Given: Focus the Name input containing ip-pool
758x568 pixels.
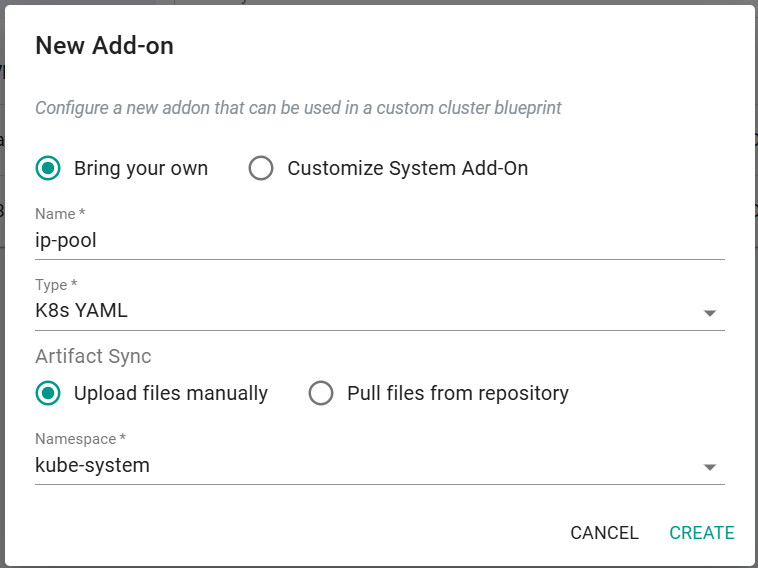Looking at the screenshot, I should point(380,241).
